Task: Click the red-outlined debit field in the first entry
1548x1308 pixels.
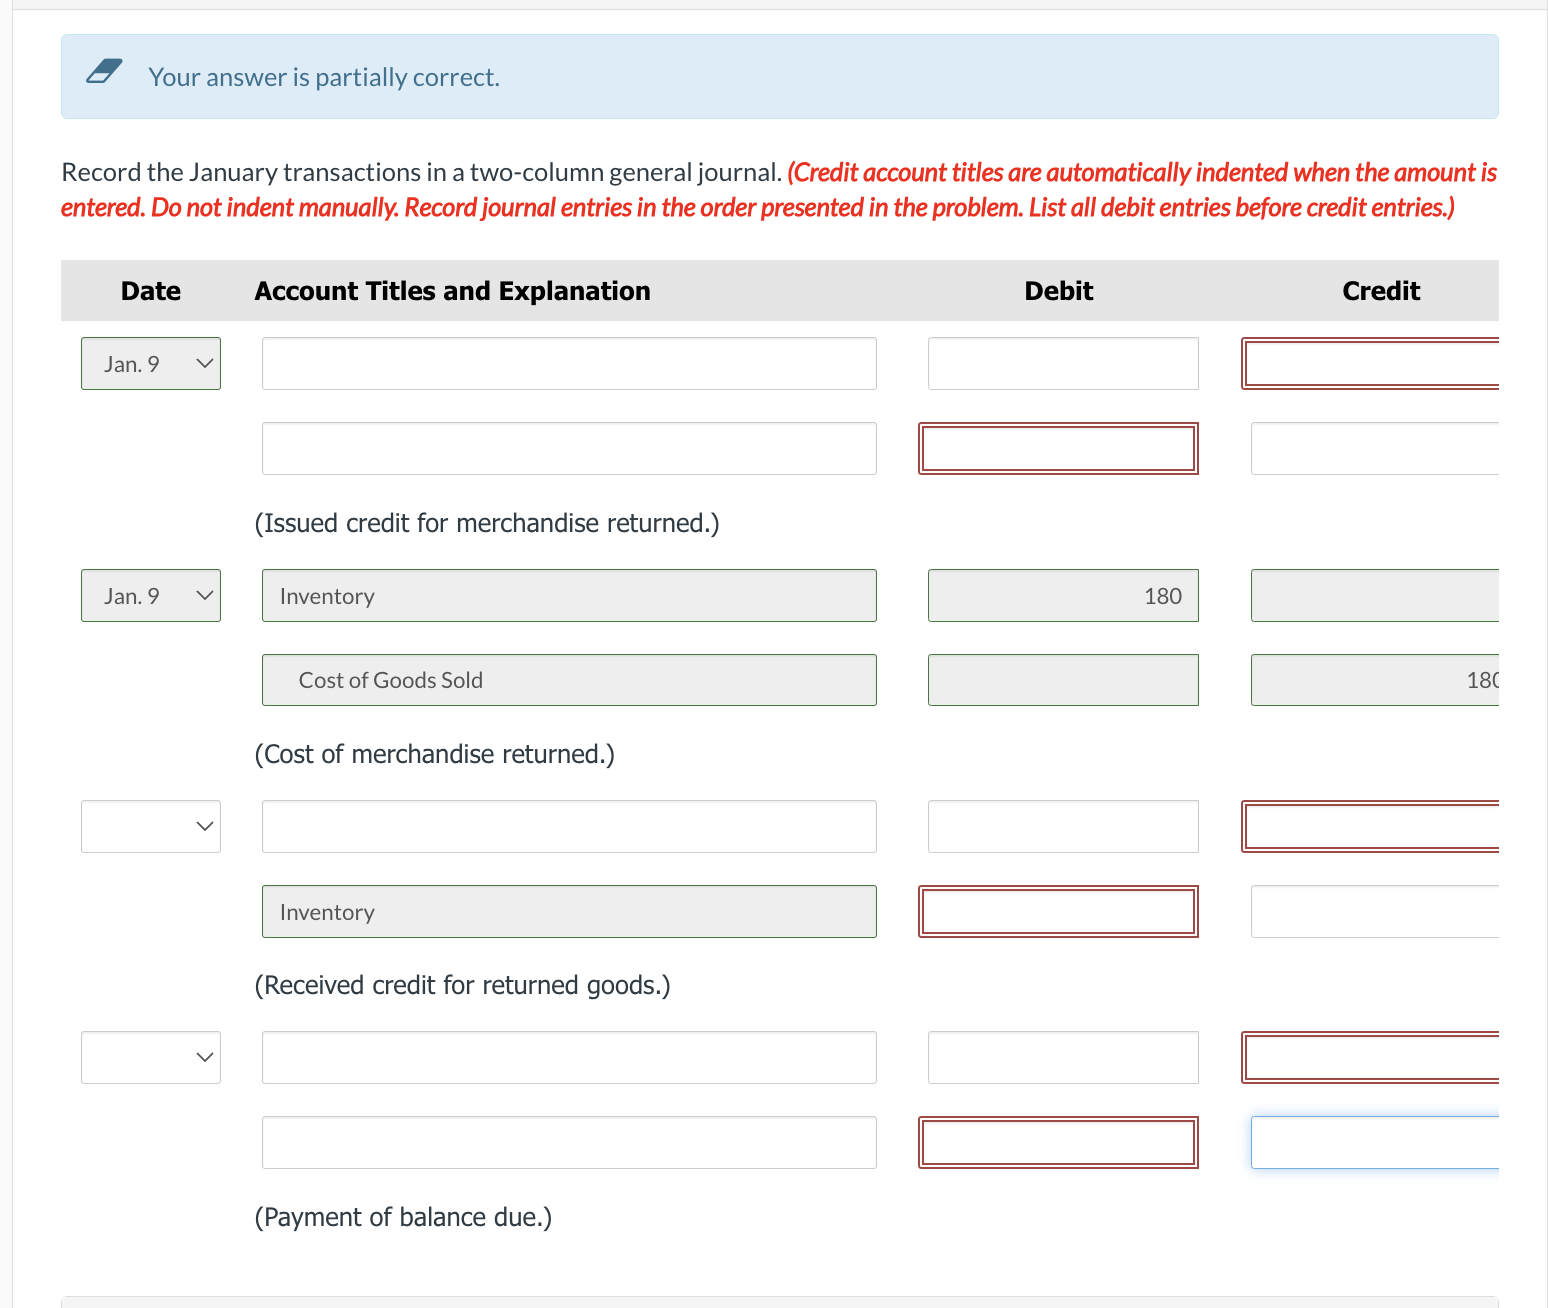Action: tap(1058, 448)
